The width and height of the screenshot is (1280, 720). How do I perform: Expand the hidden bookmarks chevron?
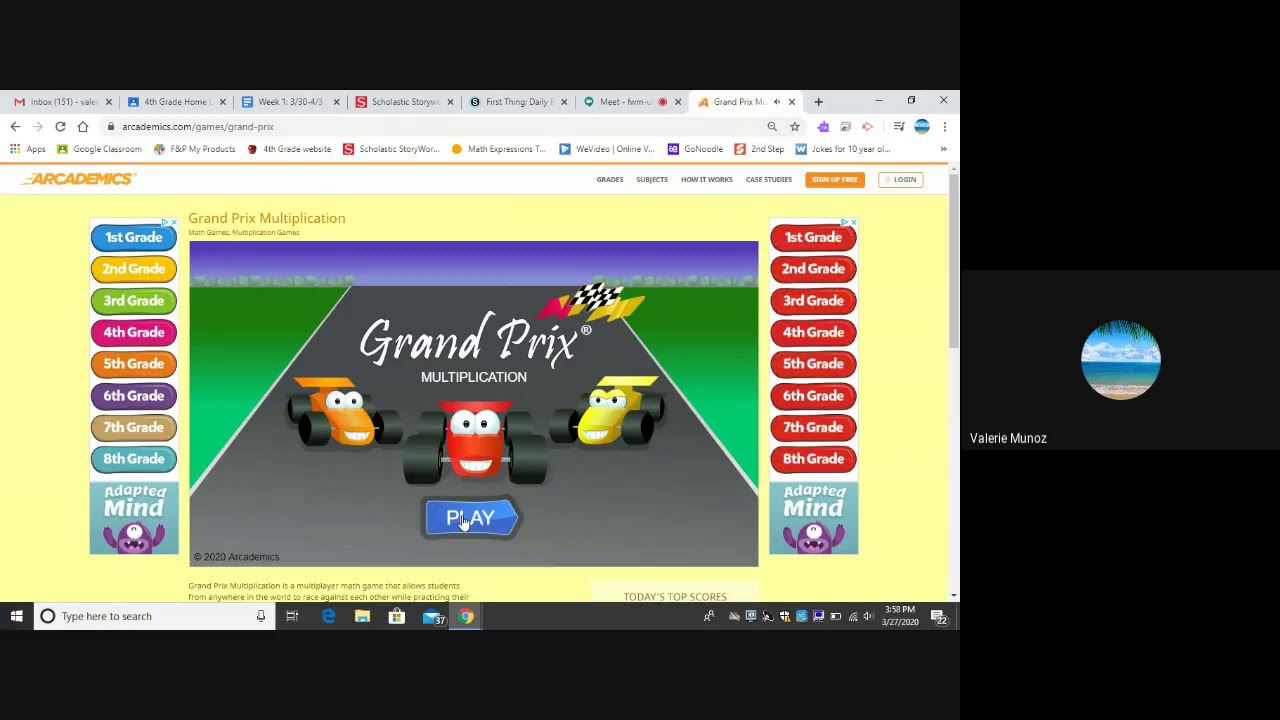click(943, 149)
